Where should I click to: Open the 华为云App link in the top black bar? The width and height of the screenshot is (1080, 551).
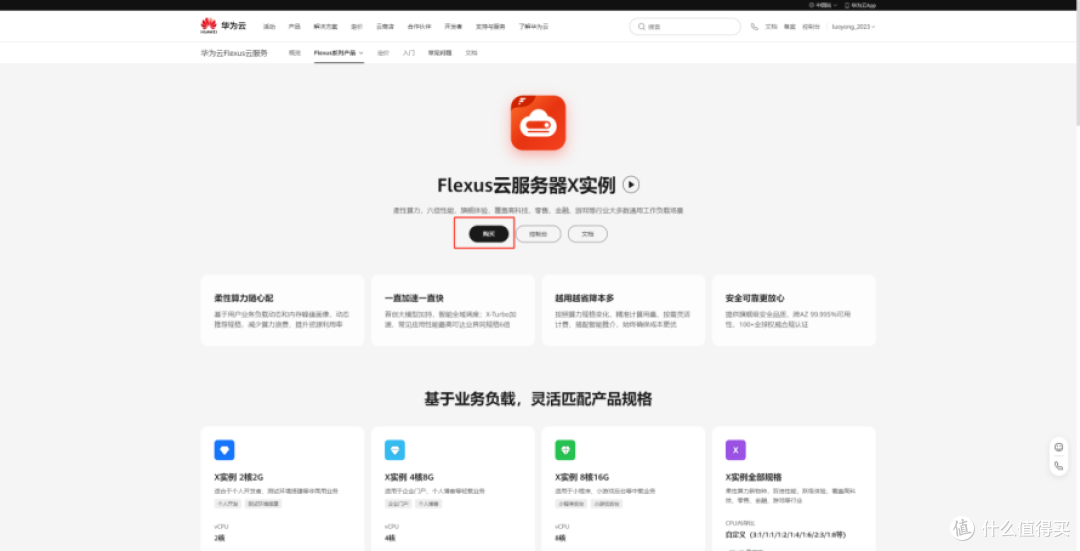(861, 5)
